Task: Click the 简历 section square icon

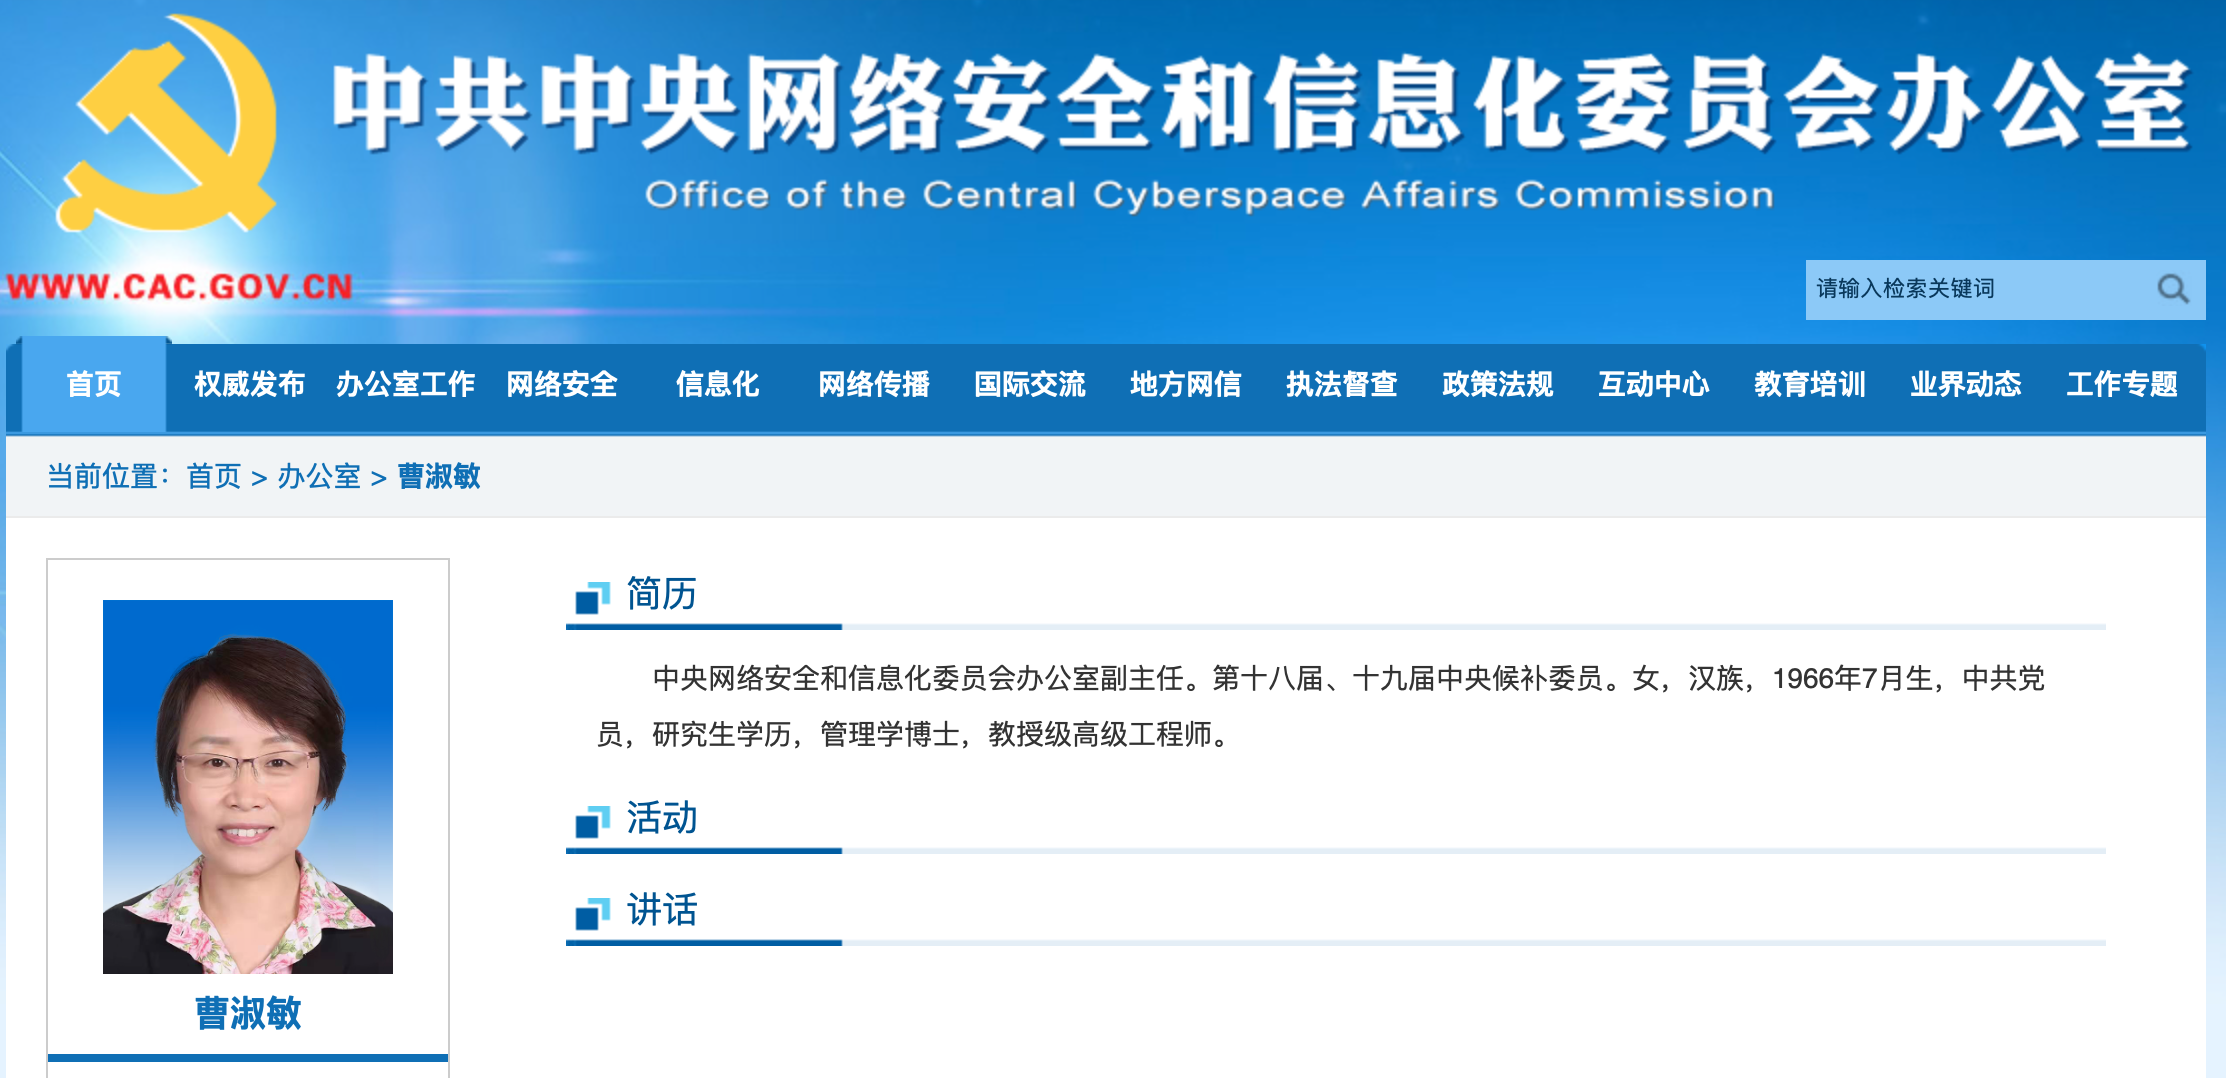Action: [592, 597]
